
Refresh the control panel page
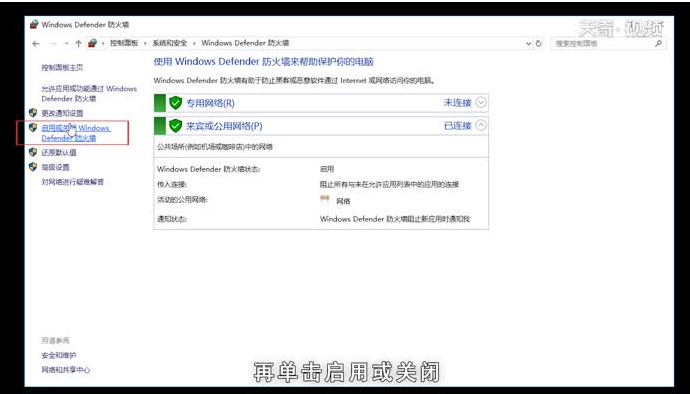pos(538,44)
